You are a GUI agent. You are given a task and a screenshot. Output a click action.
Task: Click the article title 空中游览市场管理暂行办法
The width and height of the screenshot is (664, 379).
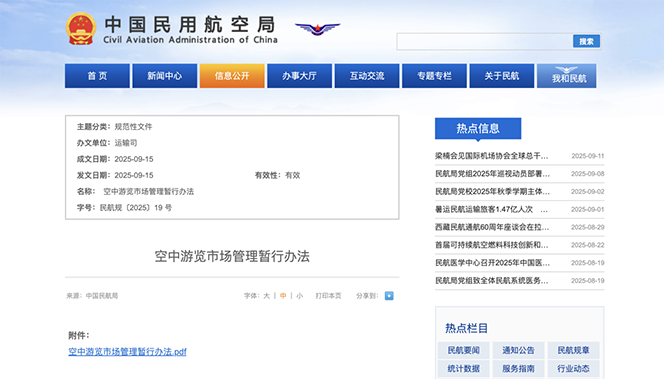click(x=232, y=256)
